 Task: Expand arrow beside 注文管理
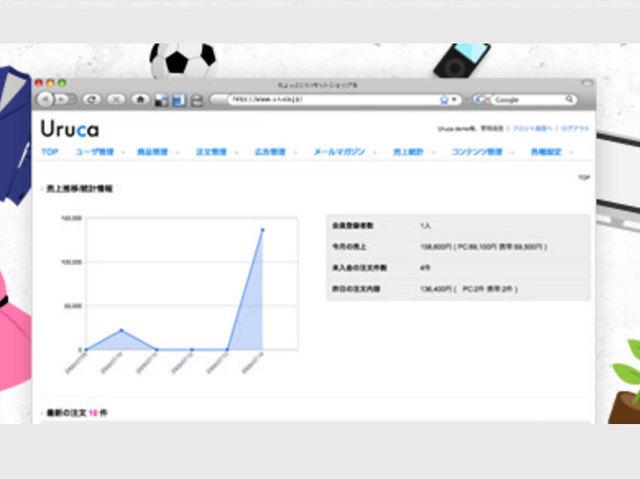pos(236,153)
